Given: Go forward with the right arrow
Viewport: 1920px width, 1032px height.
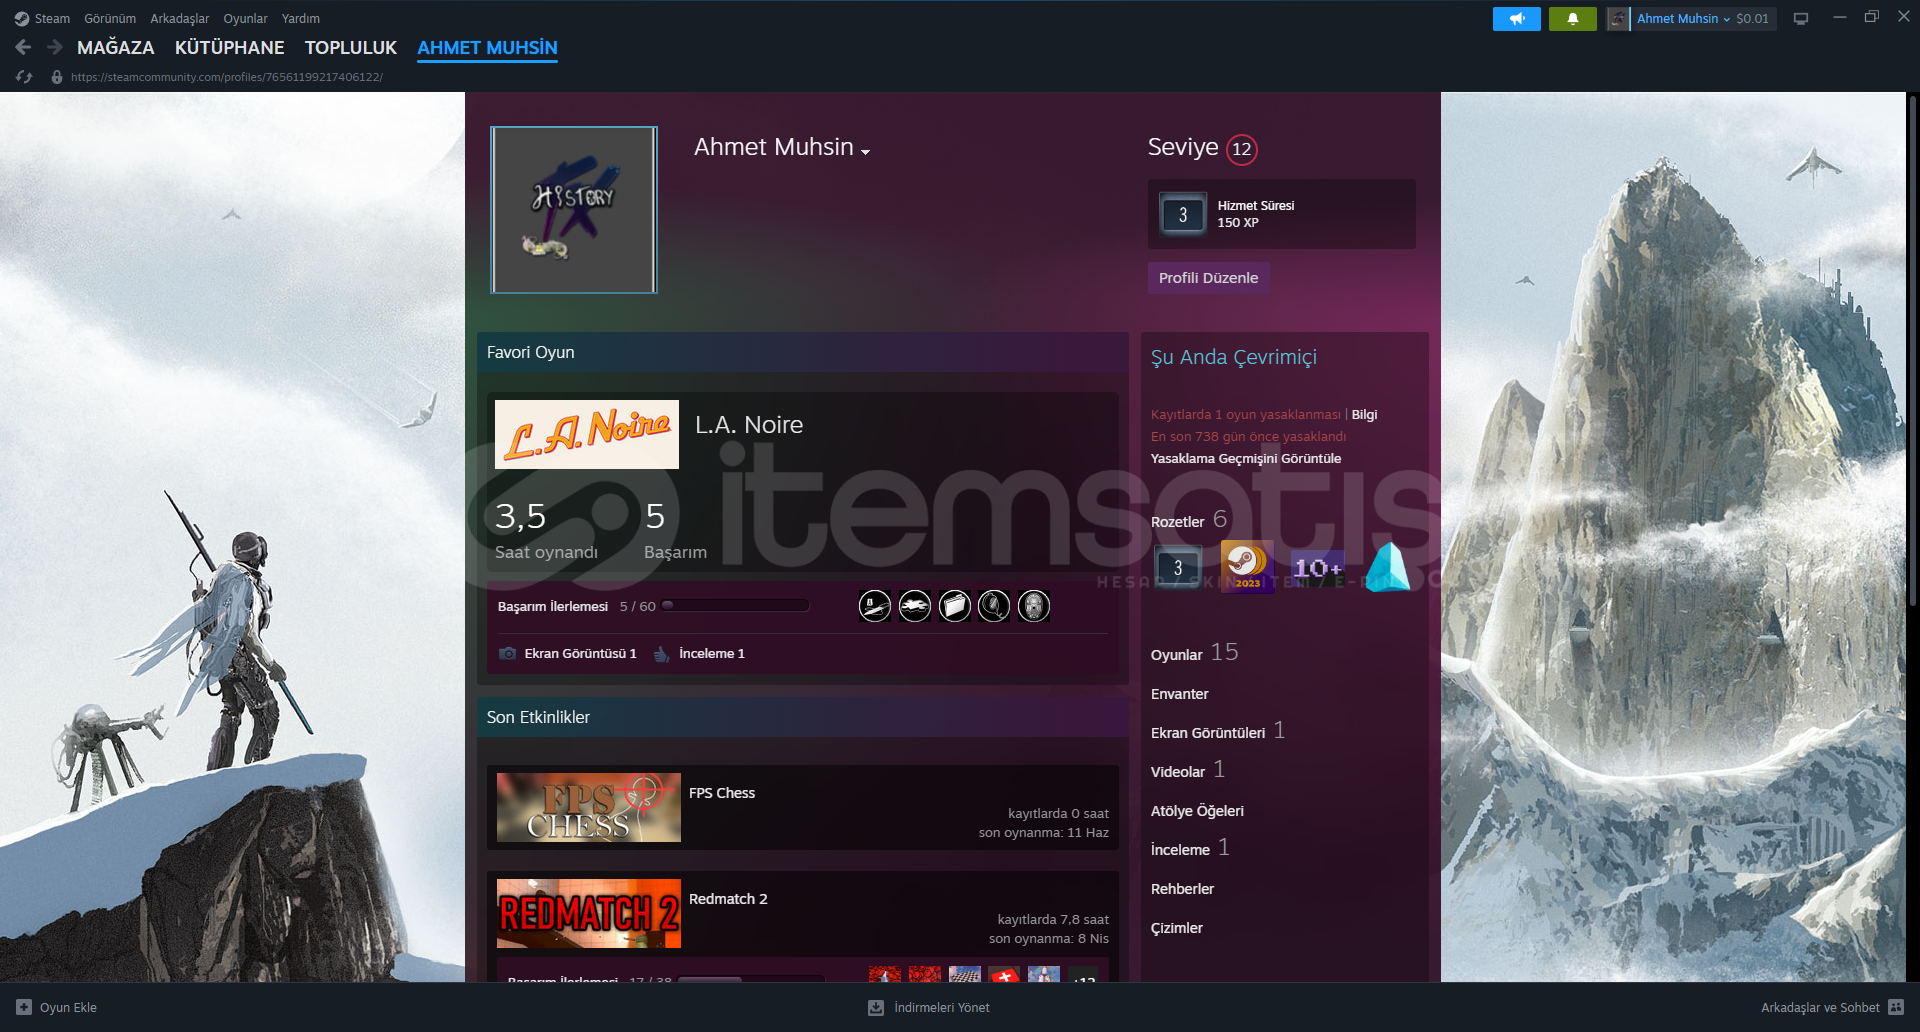Looking at the screenshot, I should [55, 47].
